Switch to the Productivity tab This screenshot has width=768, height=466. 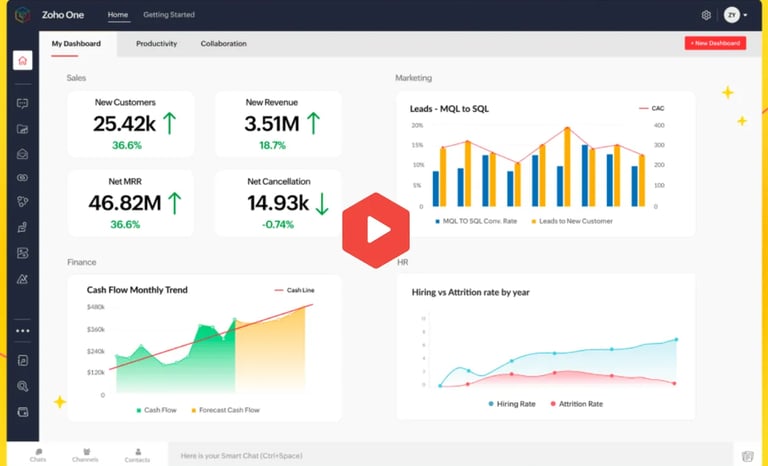click(156, 44)
